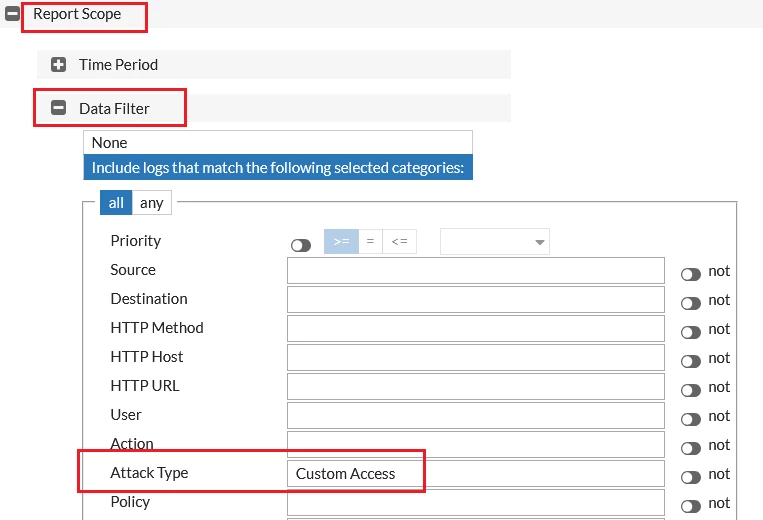Click the Action input field
The height and width of the screenshot is (520, 763).
pyautogui.click(x=476, y=444)
